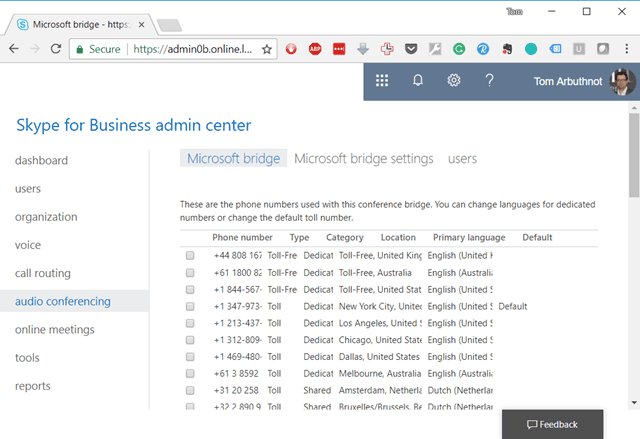Check the +1 312-809 Chicago row
This screenshot has width=640, height=439.
coord(190,340)
